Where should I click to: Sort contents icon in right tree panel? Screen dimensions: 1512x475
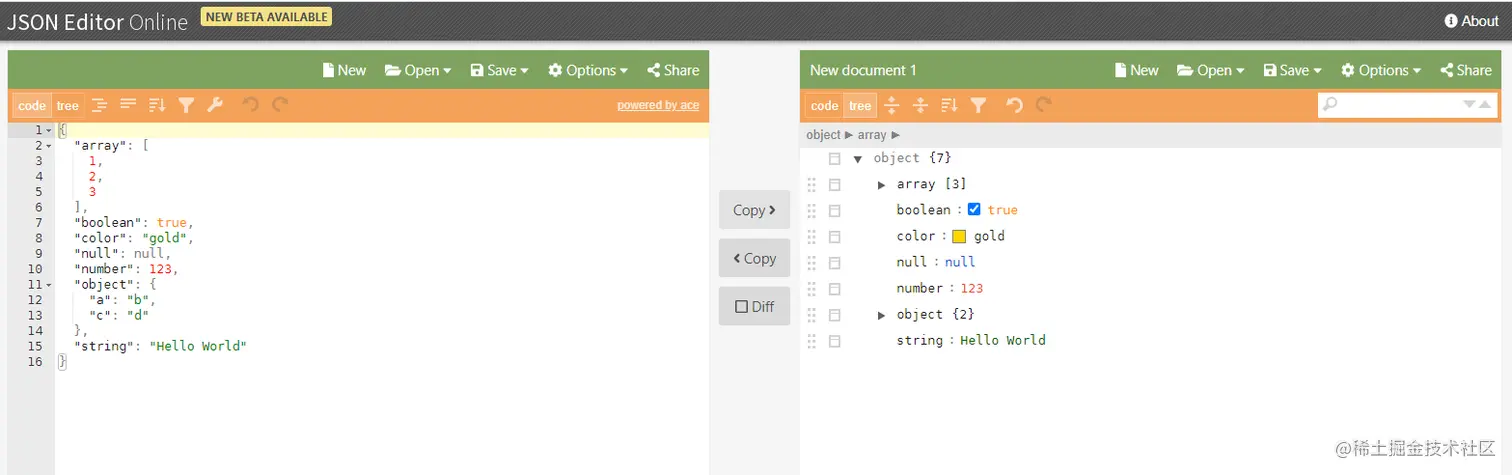[950, 105]
